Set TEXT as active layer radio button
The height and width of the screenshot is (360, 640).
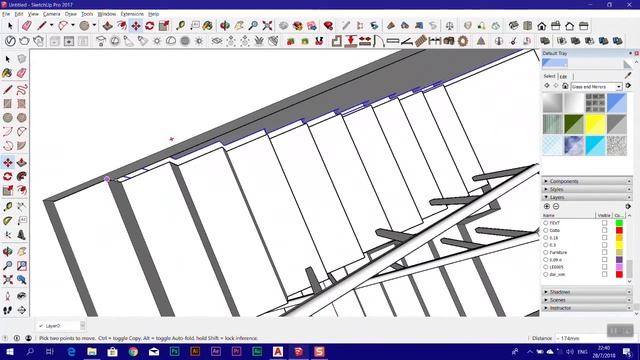546,223
